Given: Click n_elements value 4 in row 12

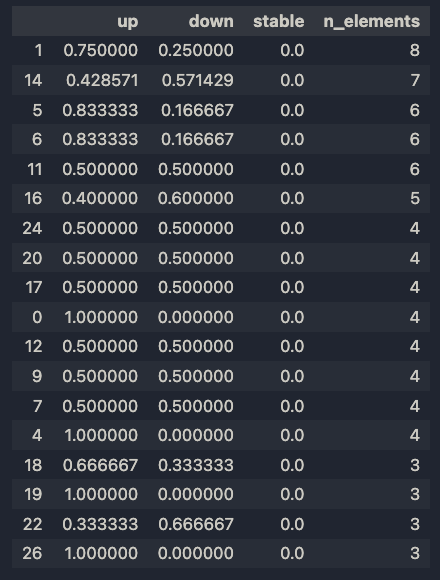Looking at the screenshot, I should coord(415,346).
